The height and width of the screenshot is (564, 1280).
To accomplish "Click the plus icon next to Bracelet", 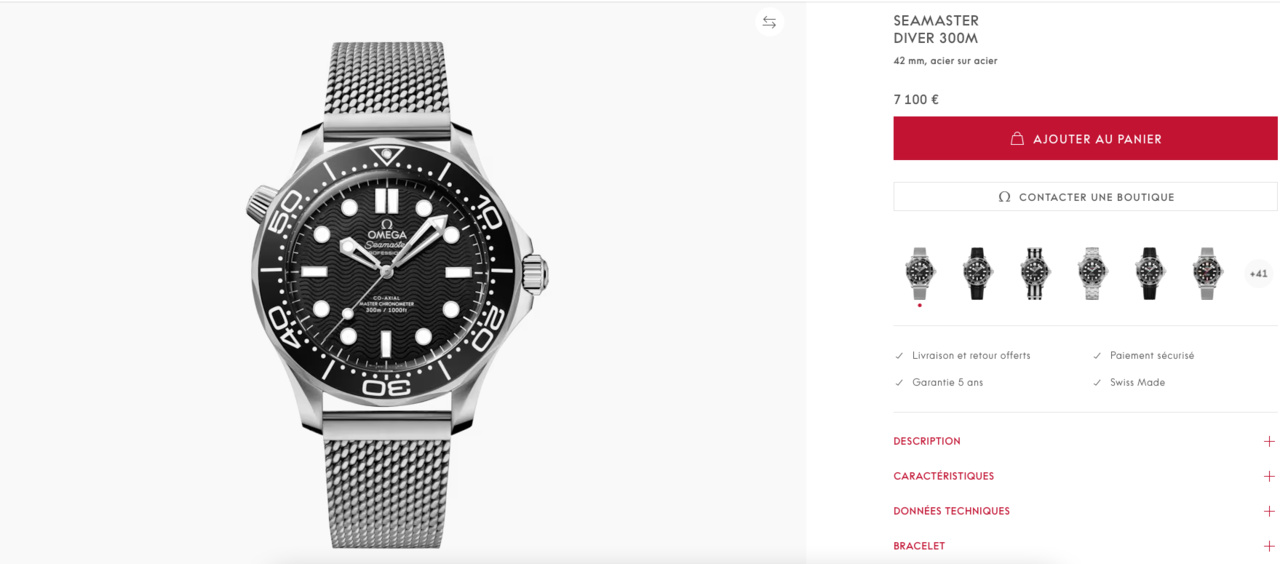I will pos(1269,546).
